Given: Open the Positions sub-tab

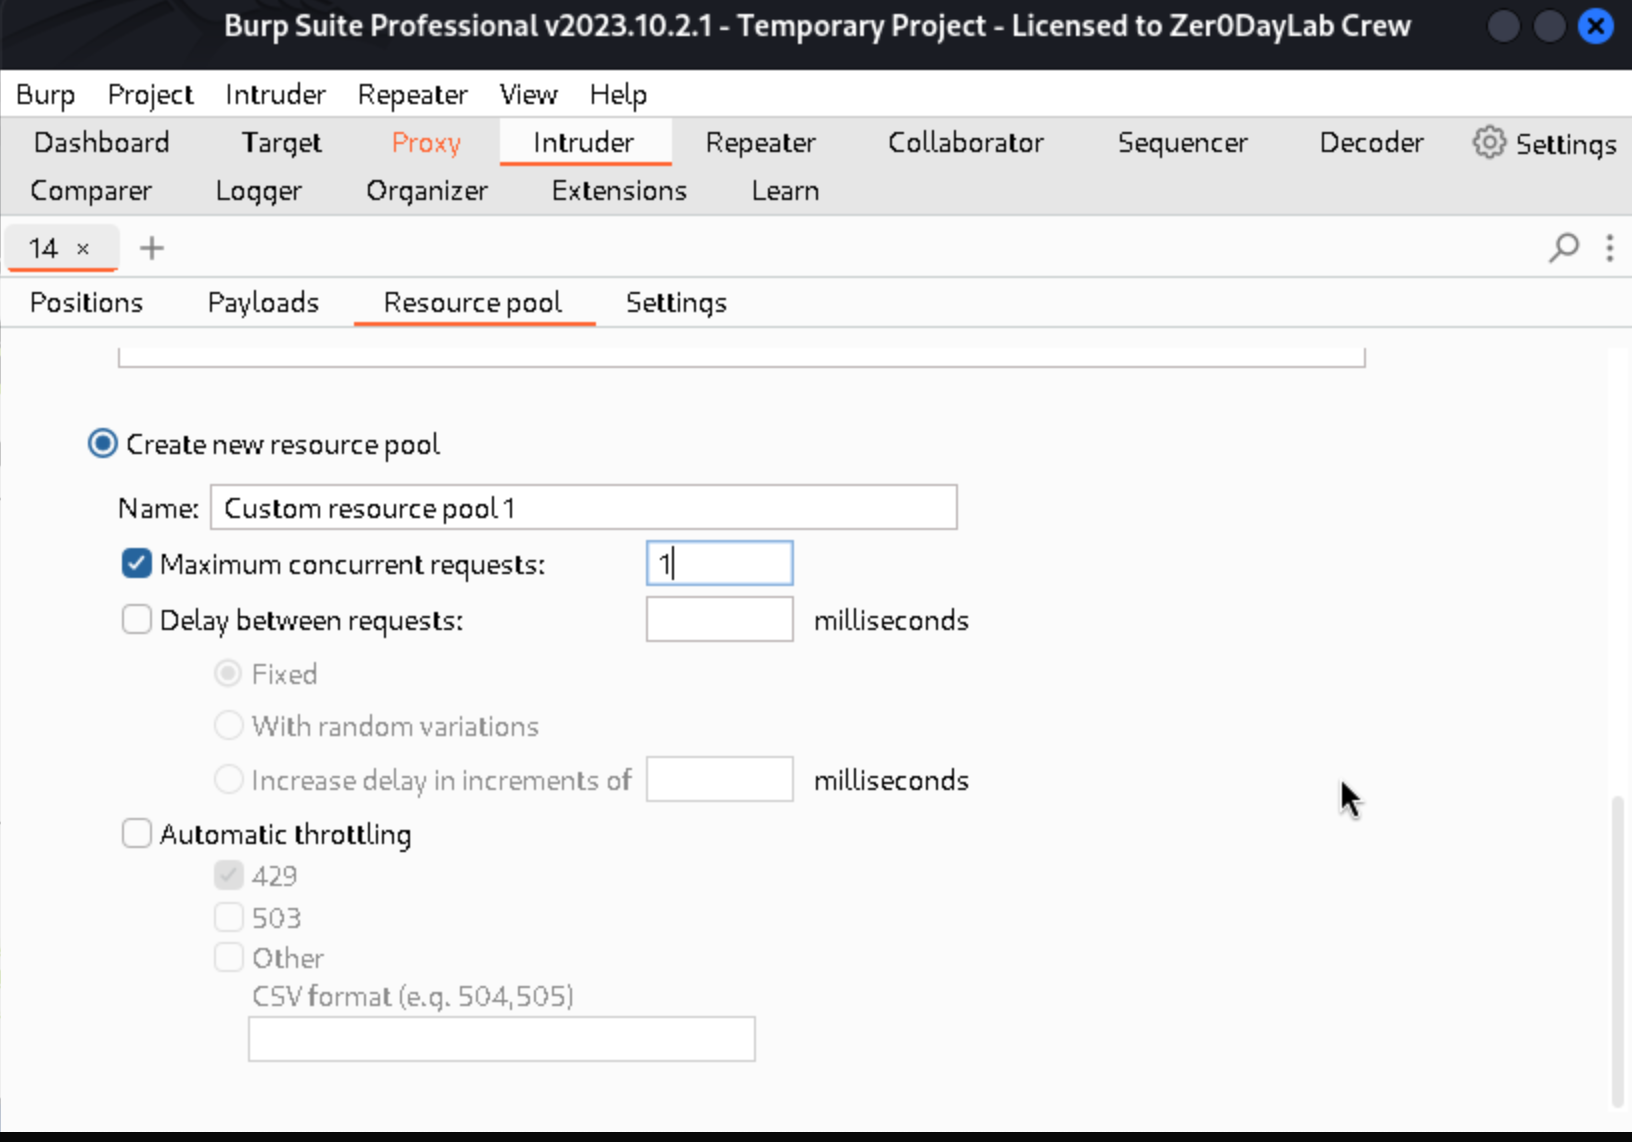Looking at the screenshot, I should (86, 302).
